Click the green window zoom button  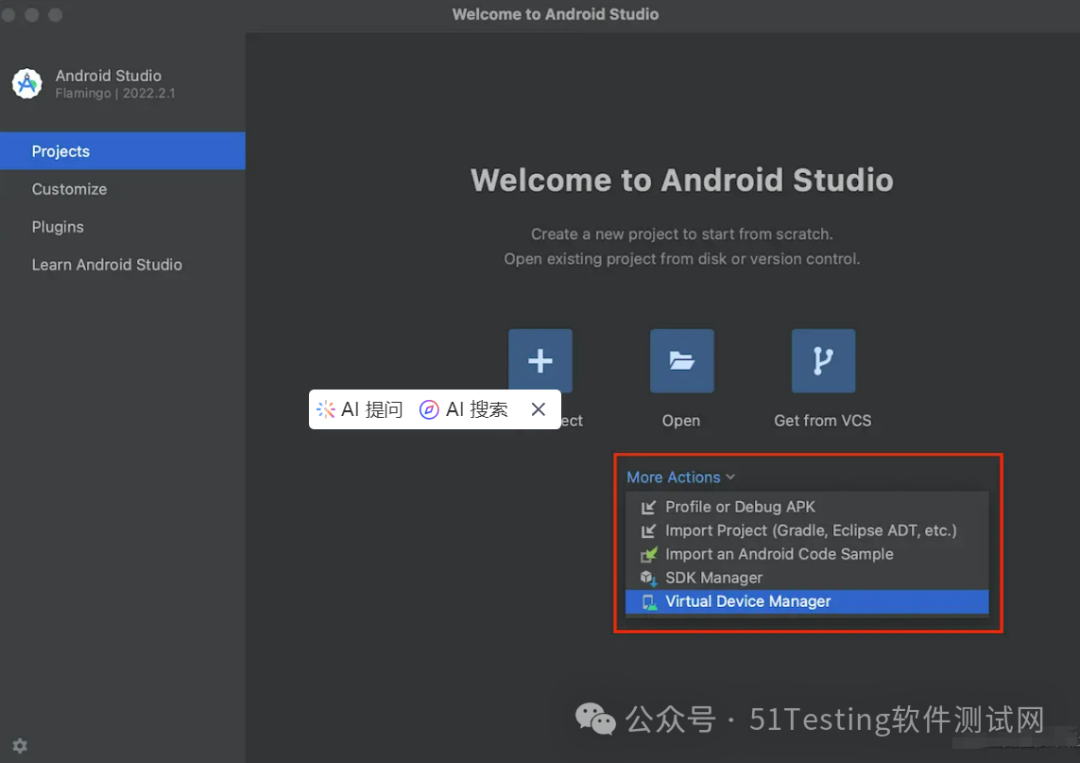point(55,14)
